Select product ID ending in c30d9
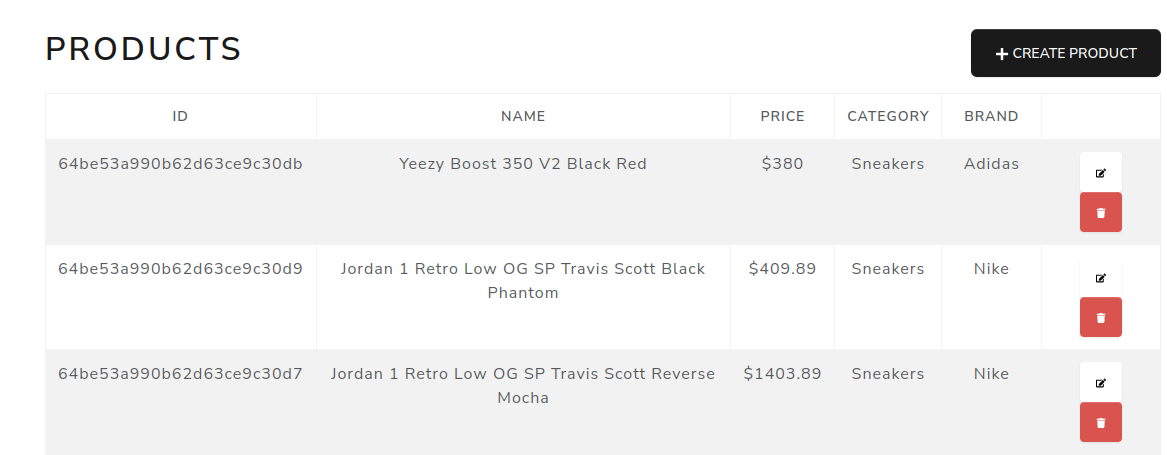1167x455 pixels. pyautogui.click(x=180, y=269)
